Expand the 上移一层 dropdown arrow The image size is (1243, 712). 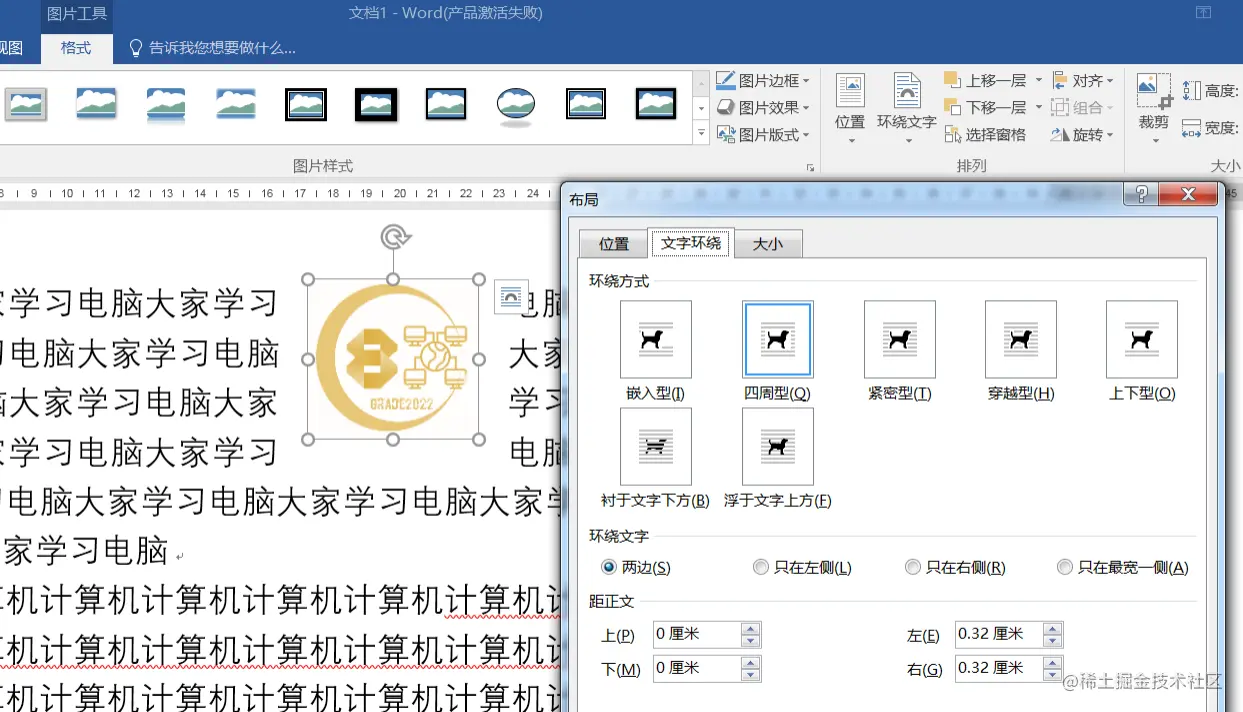[x=1038, y=81]
